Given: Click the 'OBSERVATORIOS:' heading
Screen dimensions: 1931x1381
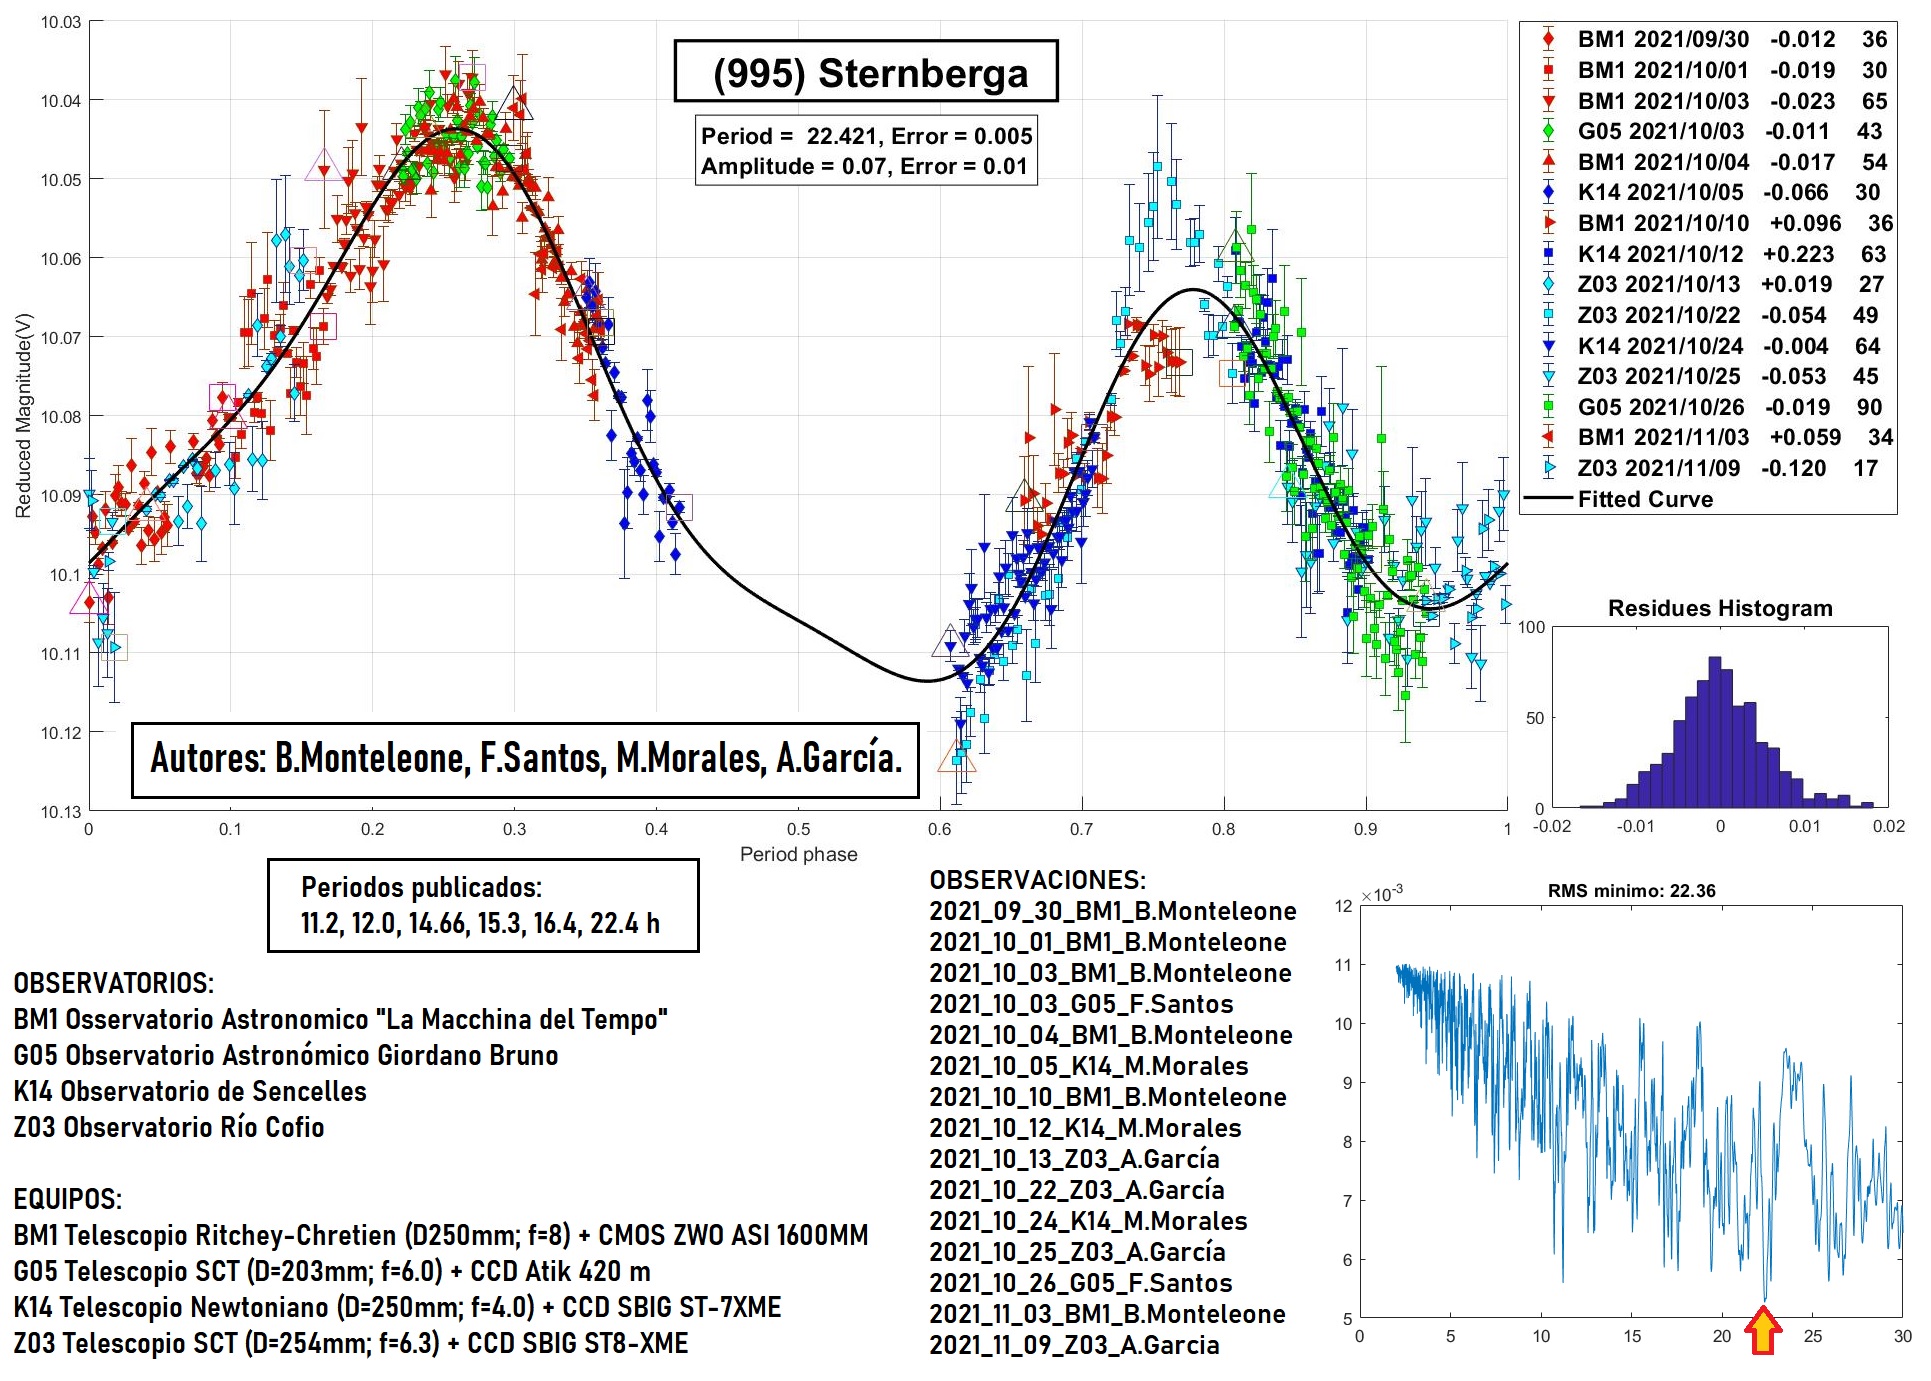Looking at the screenshot, I should [x=113, y=983].
